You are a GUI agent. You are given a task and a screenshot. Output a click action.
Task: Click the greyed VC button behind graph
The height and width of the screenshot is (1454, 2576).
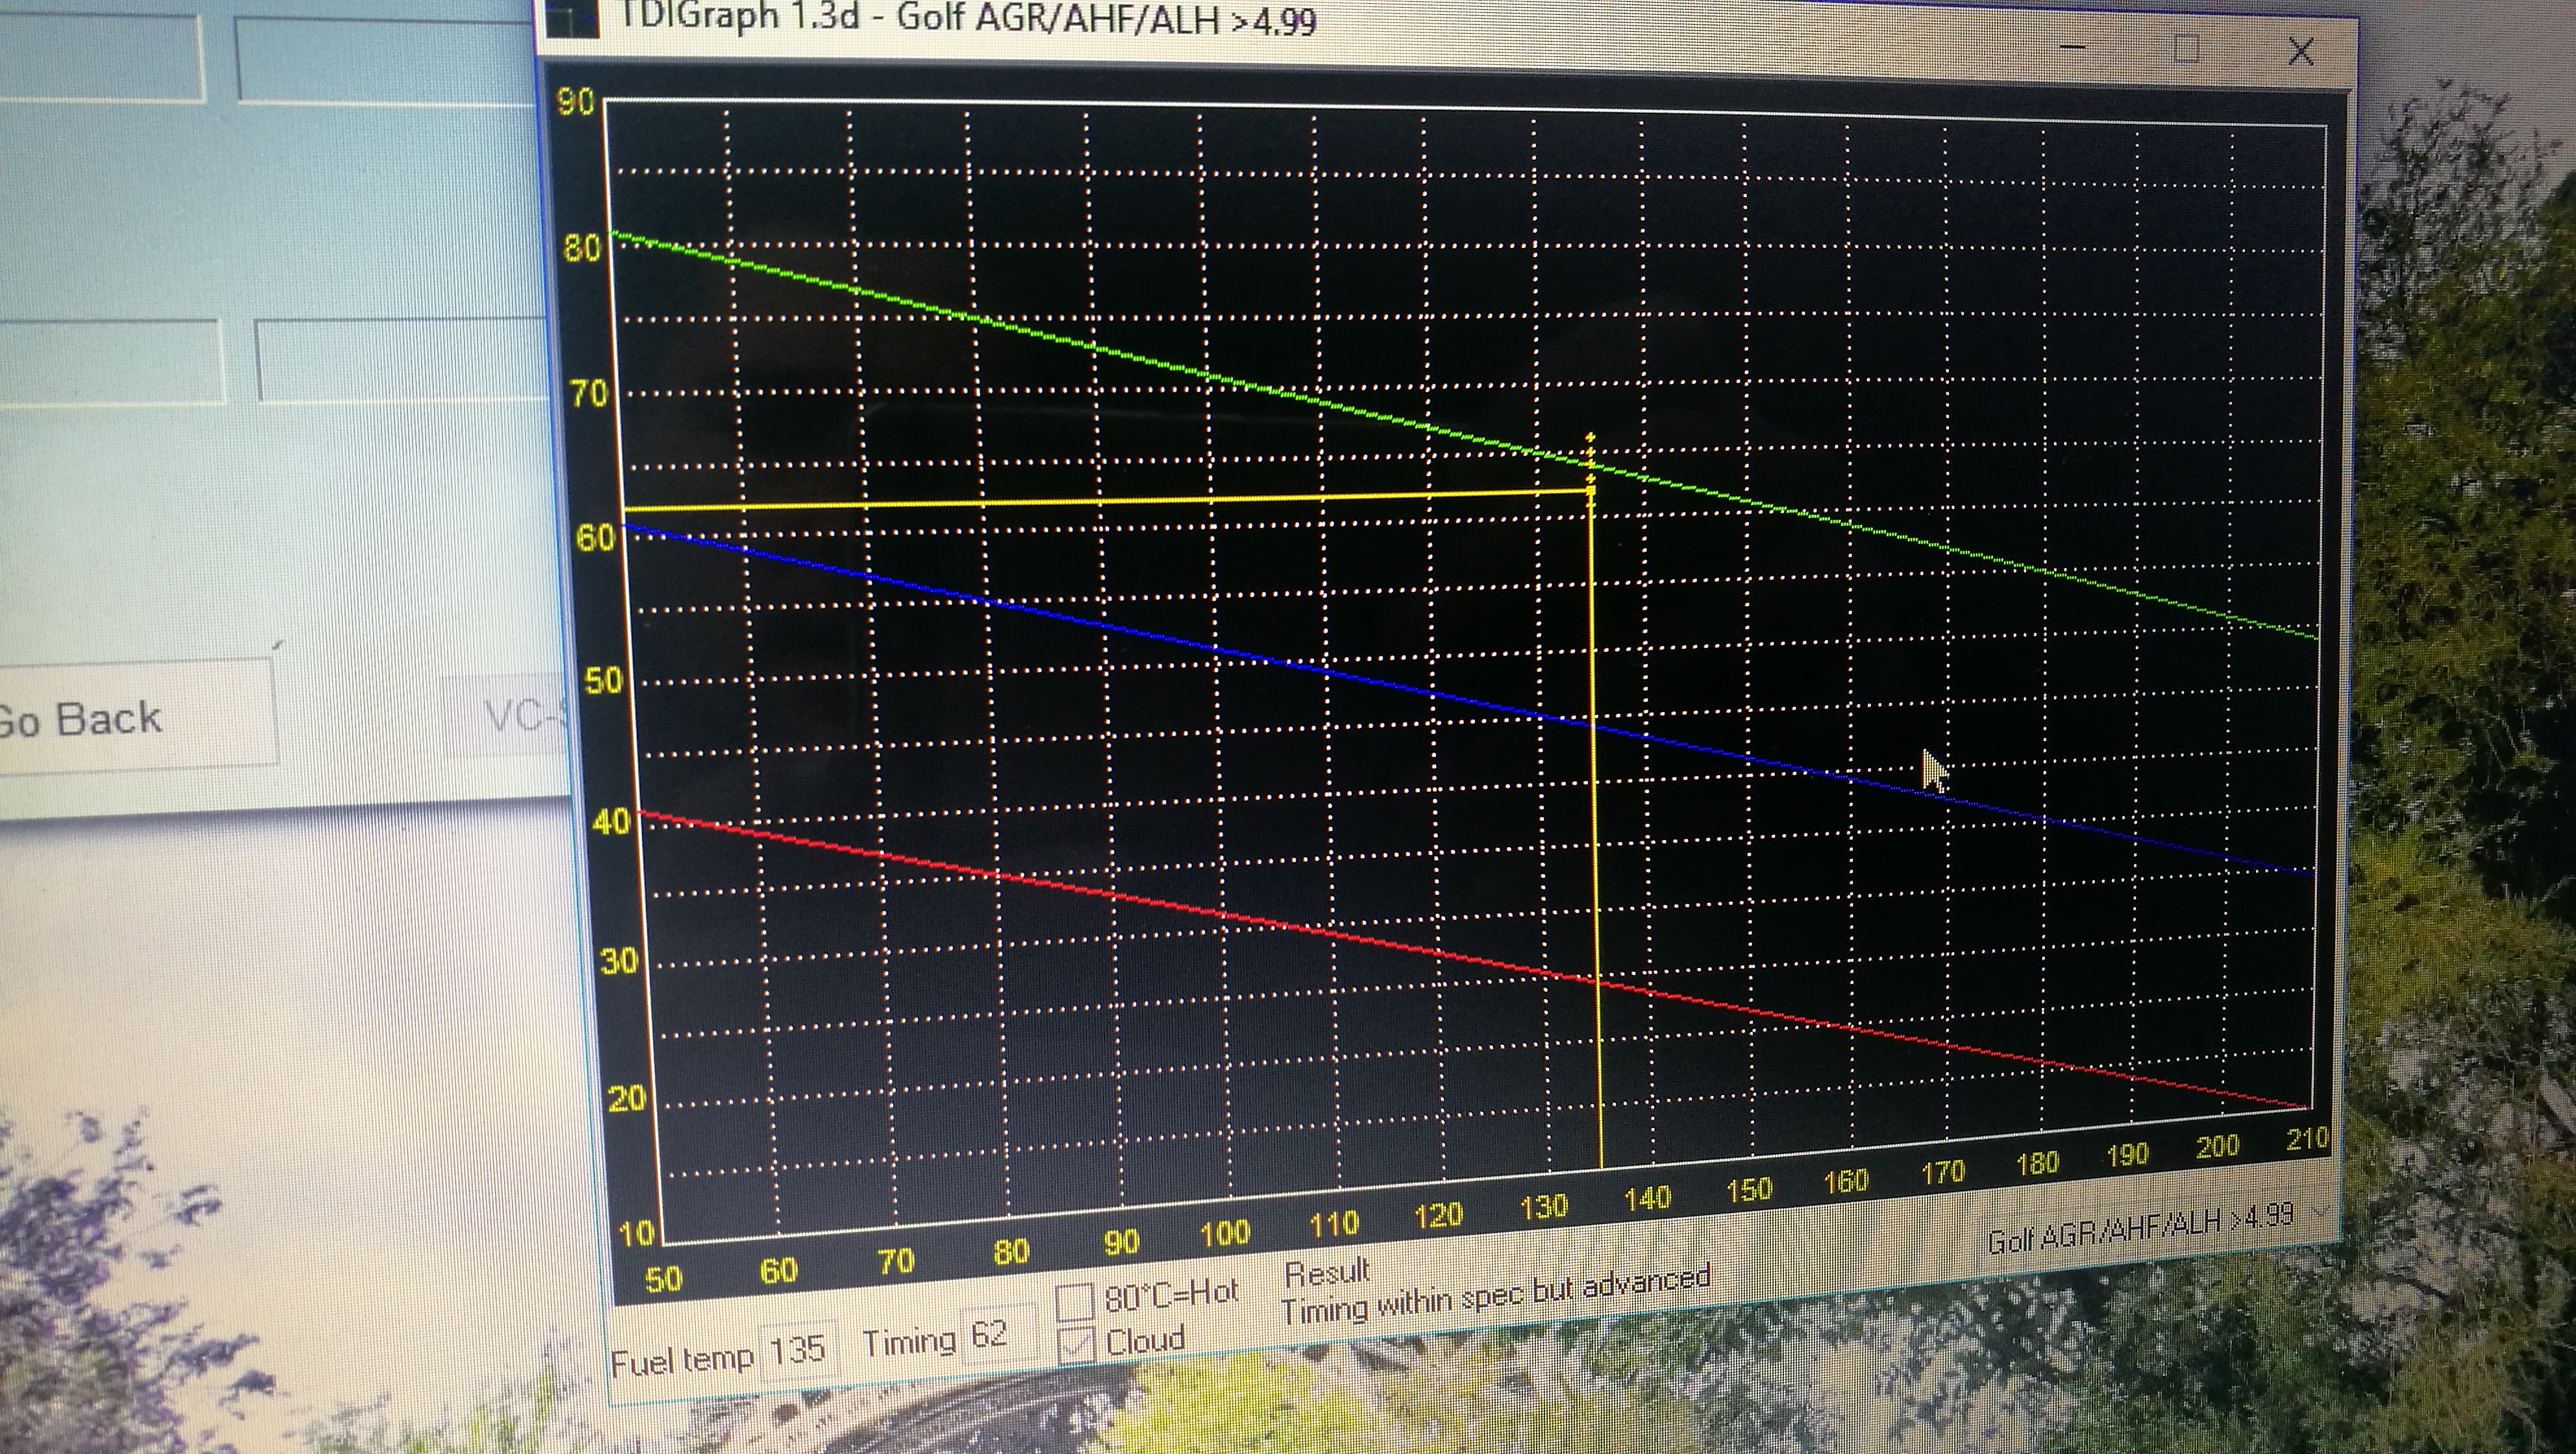tap(515, 717)
